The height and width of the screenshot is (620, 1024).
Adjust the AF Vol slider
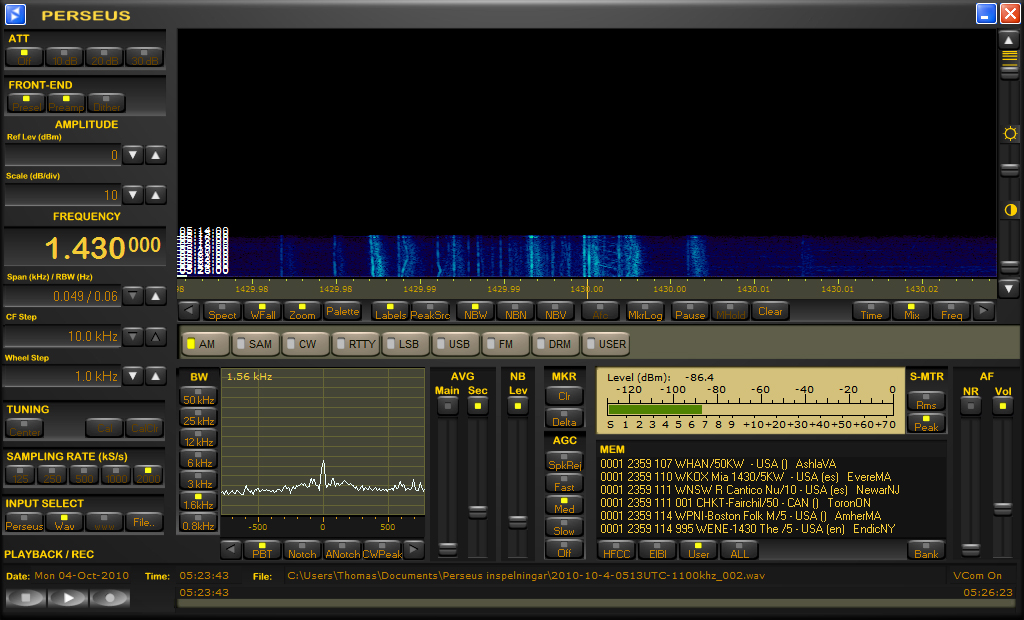[1002, 508]
